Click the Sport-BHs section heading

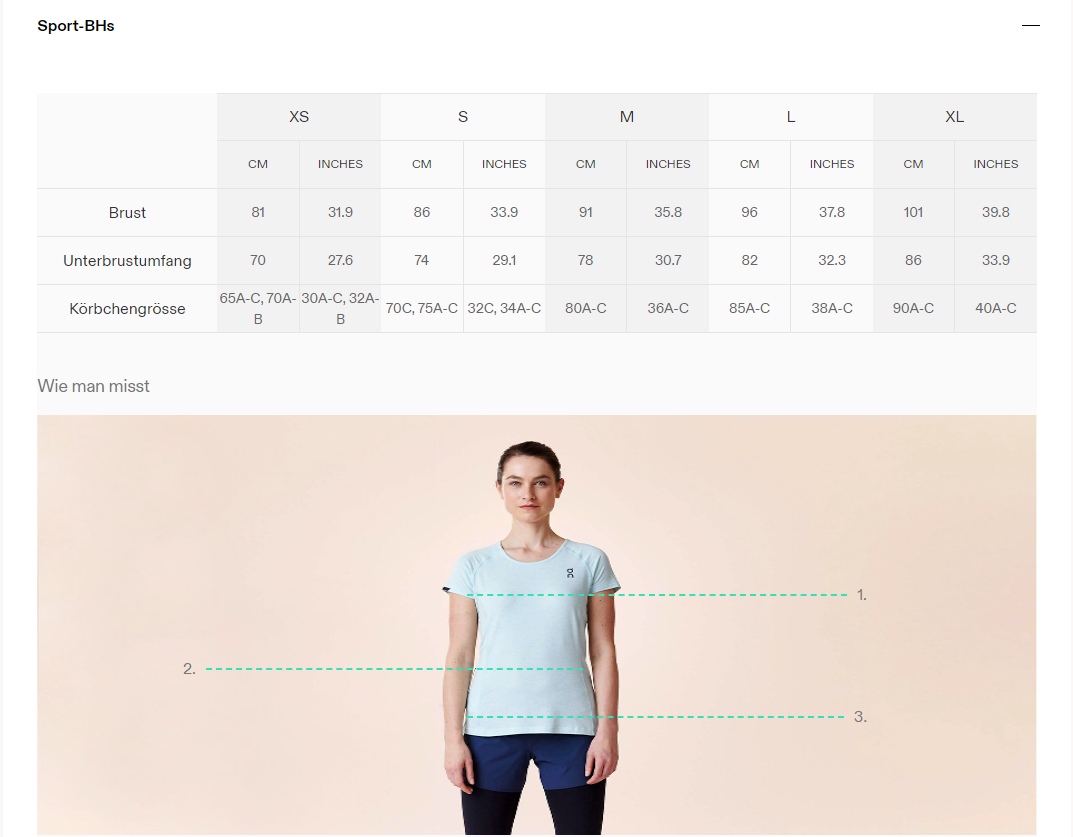(x=76, y=26)
